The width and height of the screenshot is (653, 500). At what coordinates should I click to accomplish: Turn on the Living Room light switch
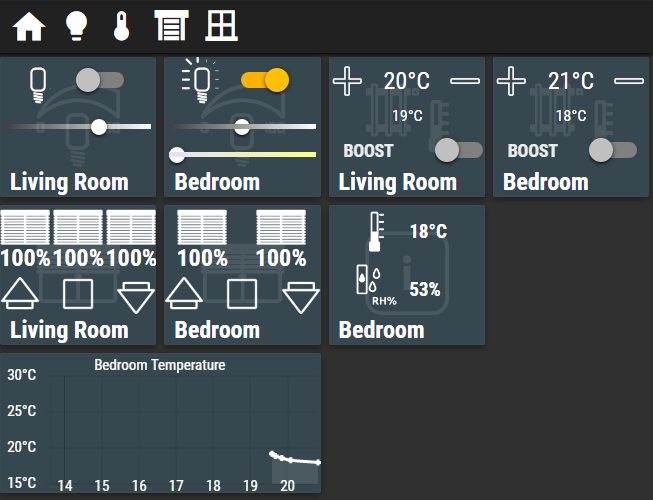coord(100,80)
